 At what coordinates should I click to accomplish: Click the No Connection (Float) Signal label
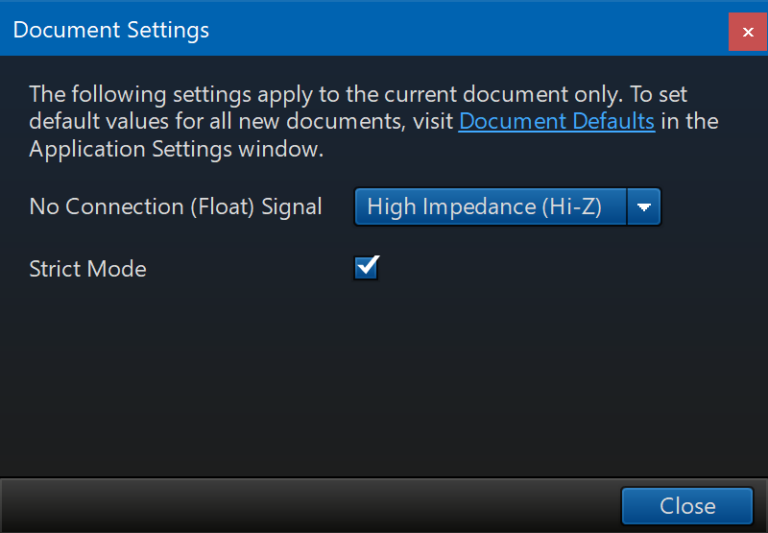coord(175,207)
